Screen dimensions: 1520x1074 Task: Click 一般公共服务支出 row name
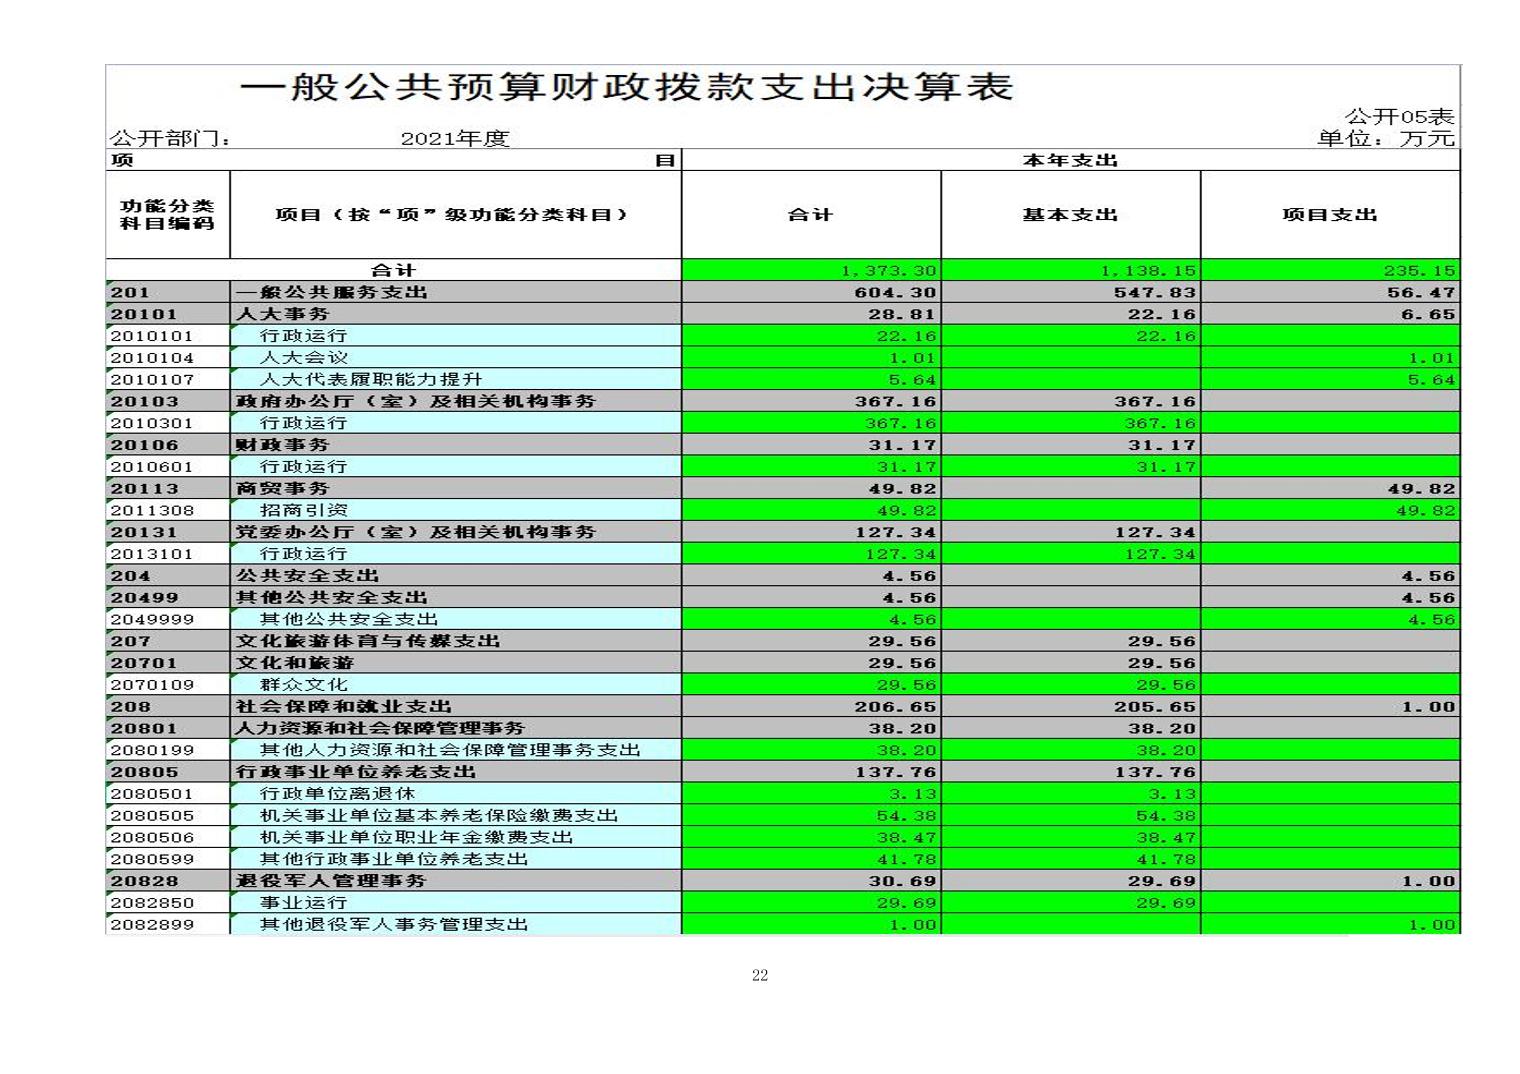point(331,292)
